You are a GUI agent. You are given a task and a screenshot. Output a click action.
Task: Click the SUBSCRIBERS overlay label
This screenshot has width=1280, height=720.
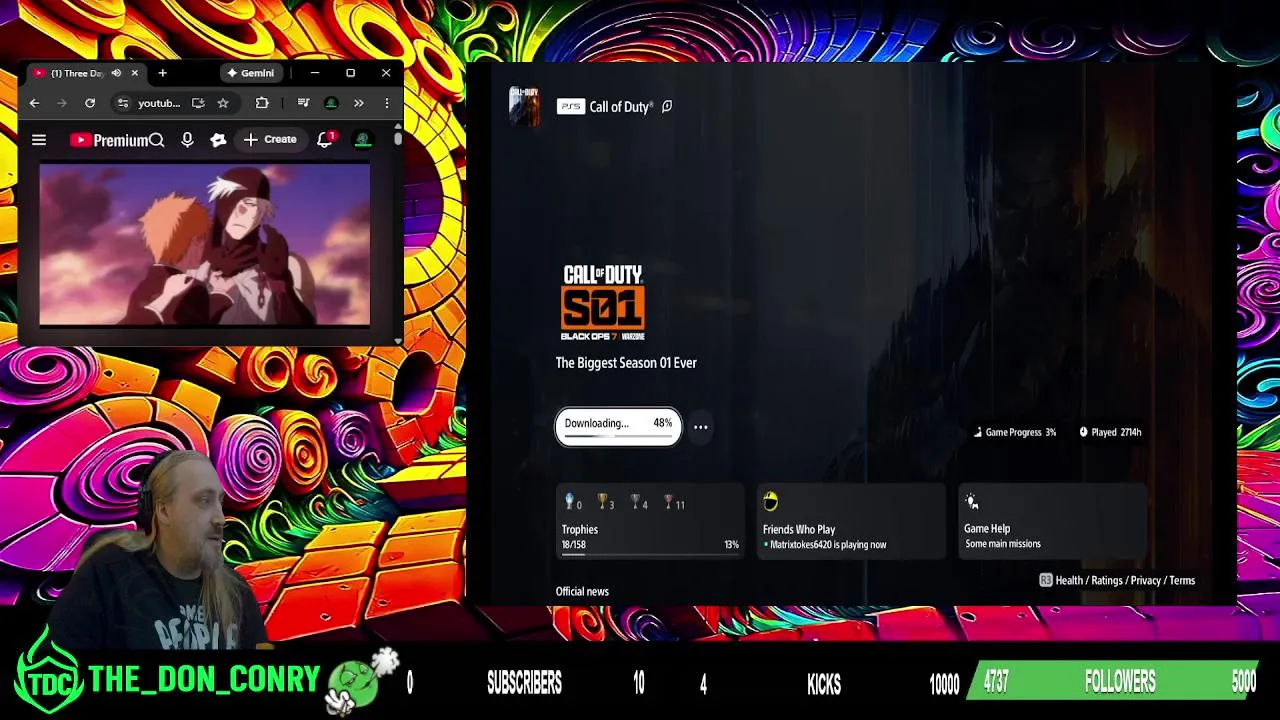tap(524, 683)
